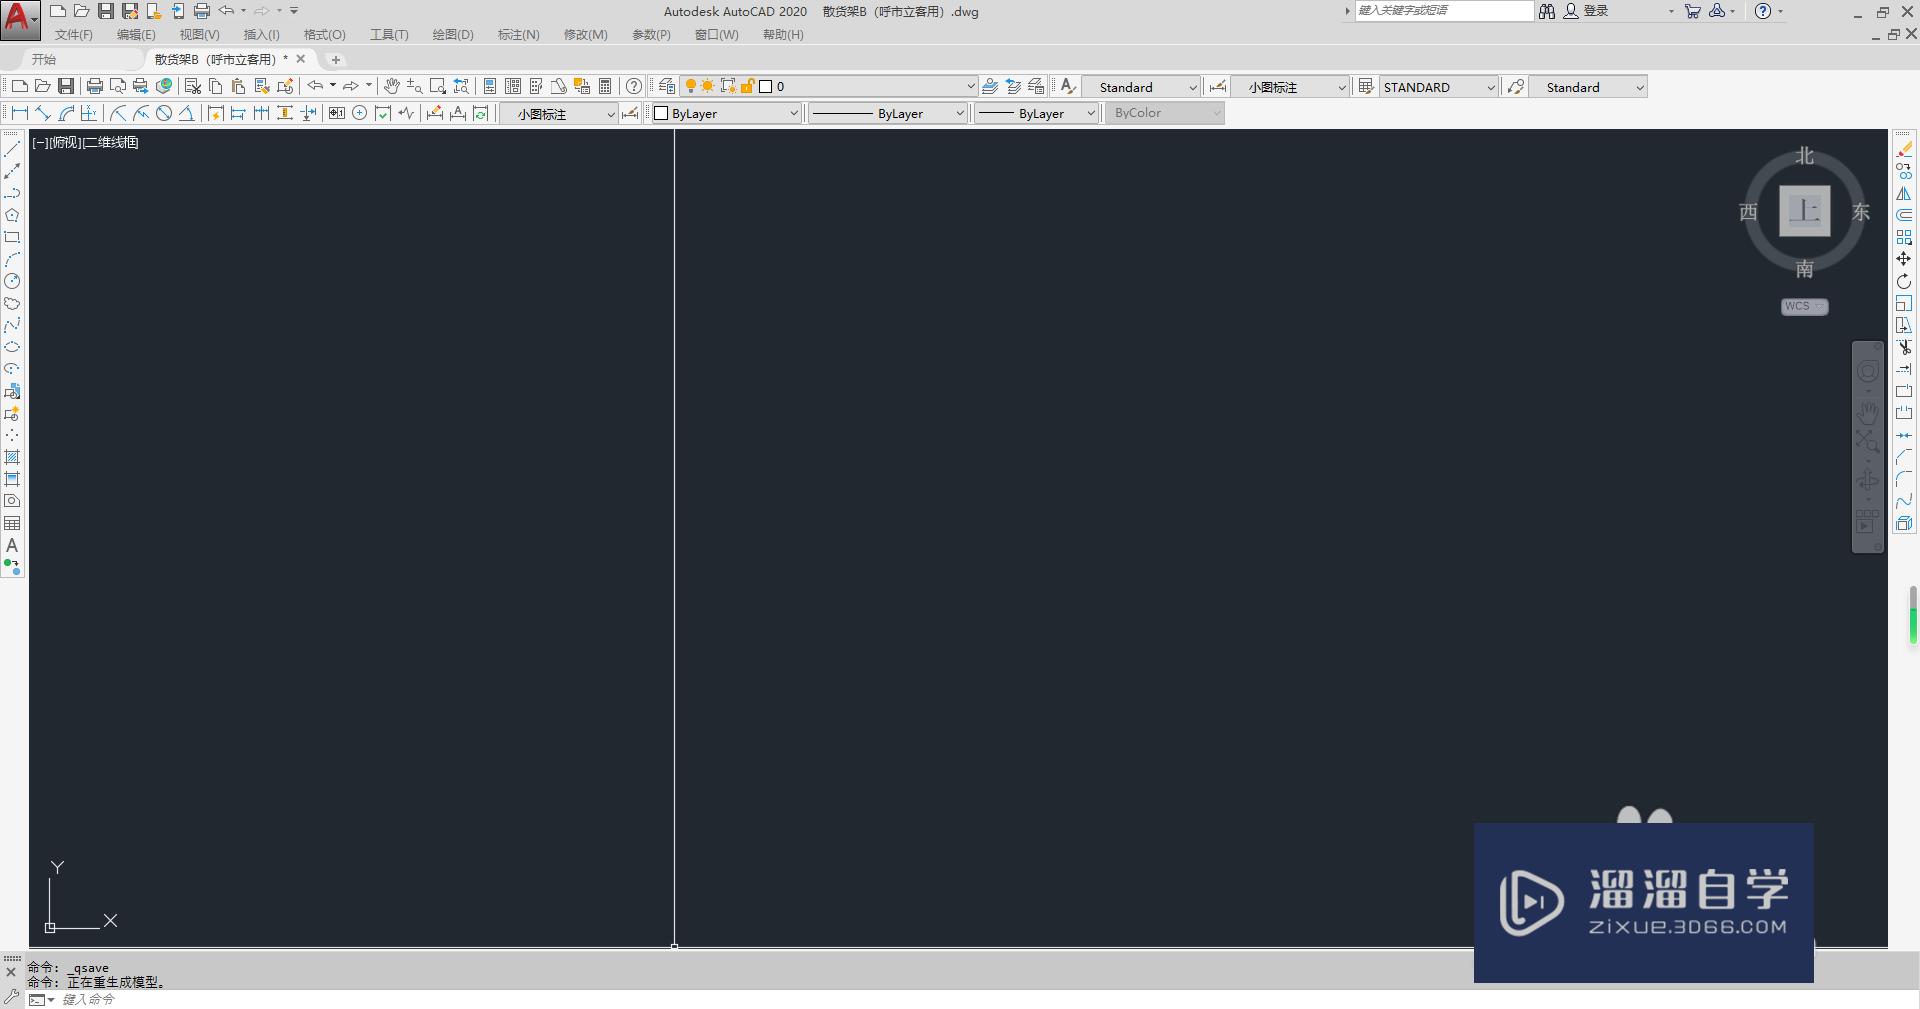Open the ByLayer lineweight dropdown
The width and height of the screenshot is (1920, 1009).
tap(1036, 113)
